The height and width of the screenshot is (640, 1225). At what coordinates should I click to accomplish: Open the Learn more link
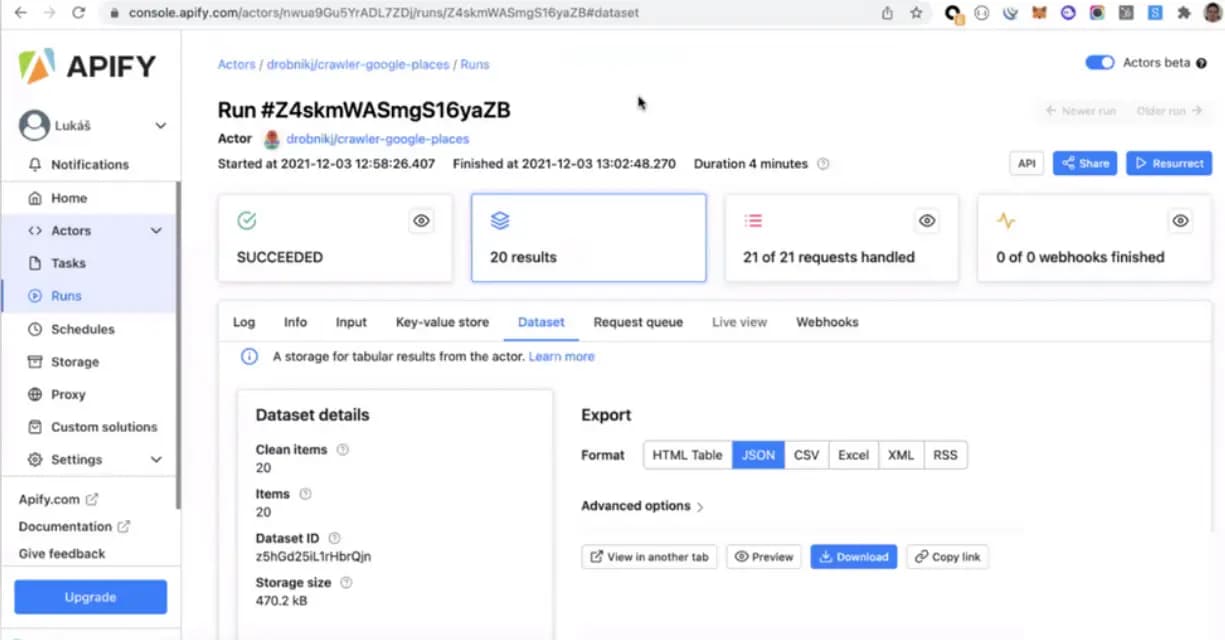[x=561, y=356]
